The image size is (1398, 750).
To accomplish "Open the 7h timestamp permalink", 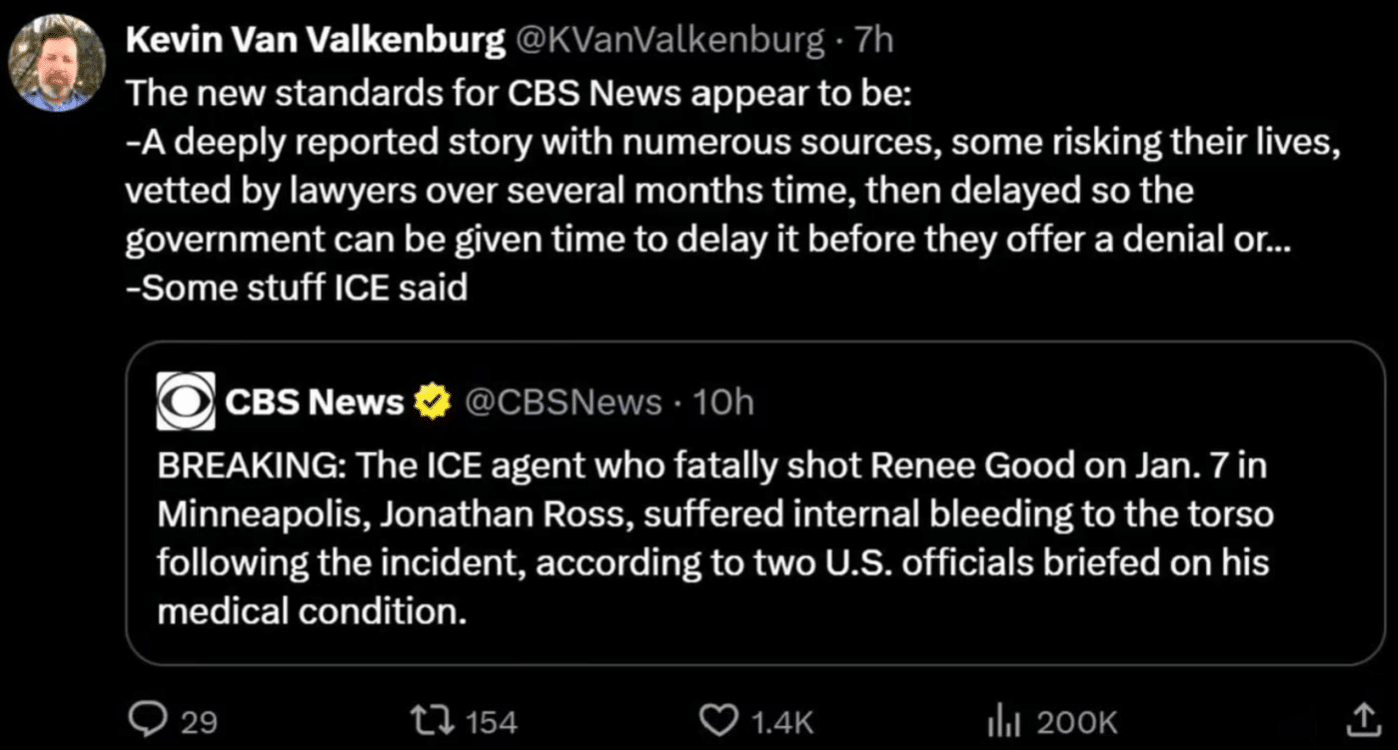I will point(875,40).
